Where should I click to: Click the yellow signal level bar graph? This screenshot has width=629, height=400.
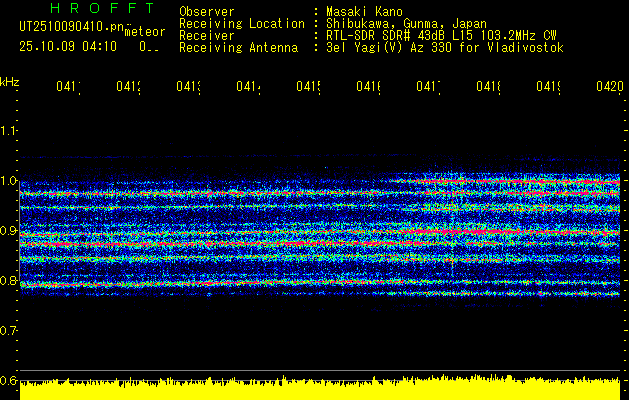point(320,390)
